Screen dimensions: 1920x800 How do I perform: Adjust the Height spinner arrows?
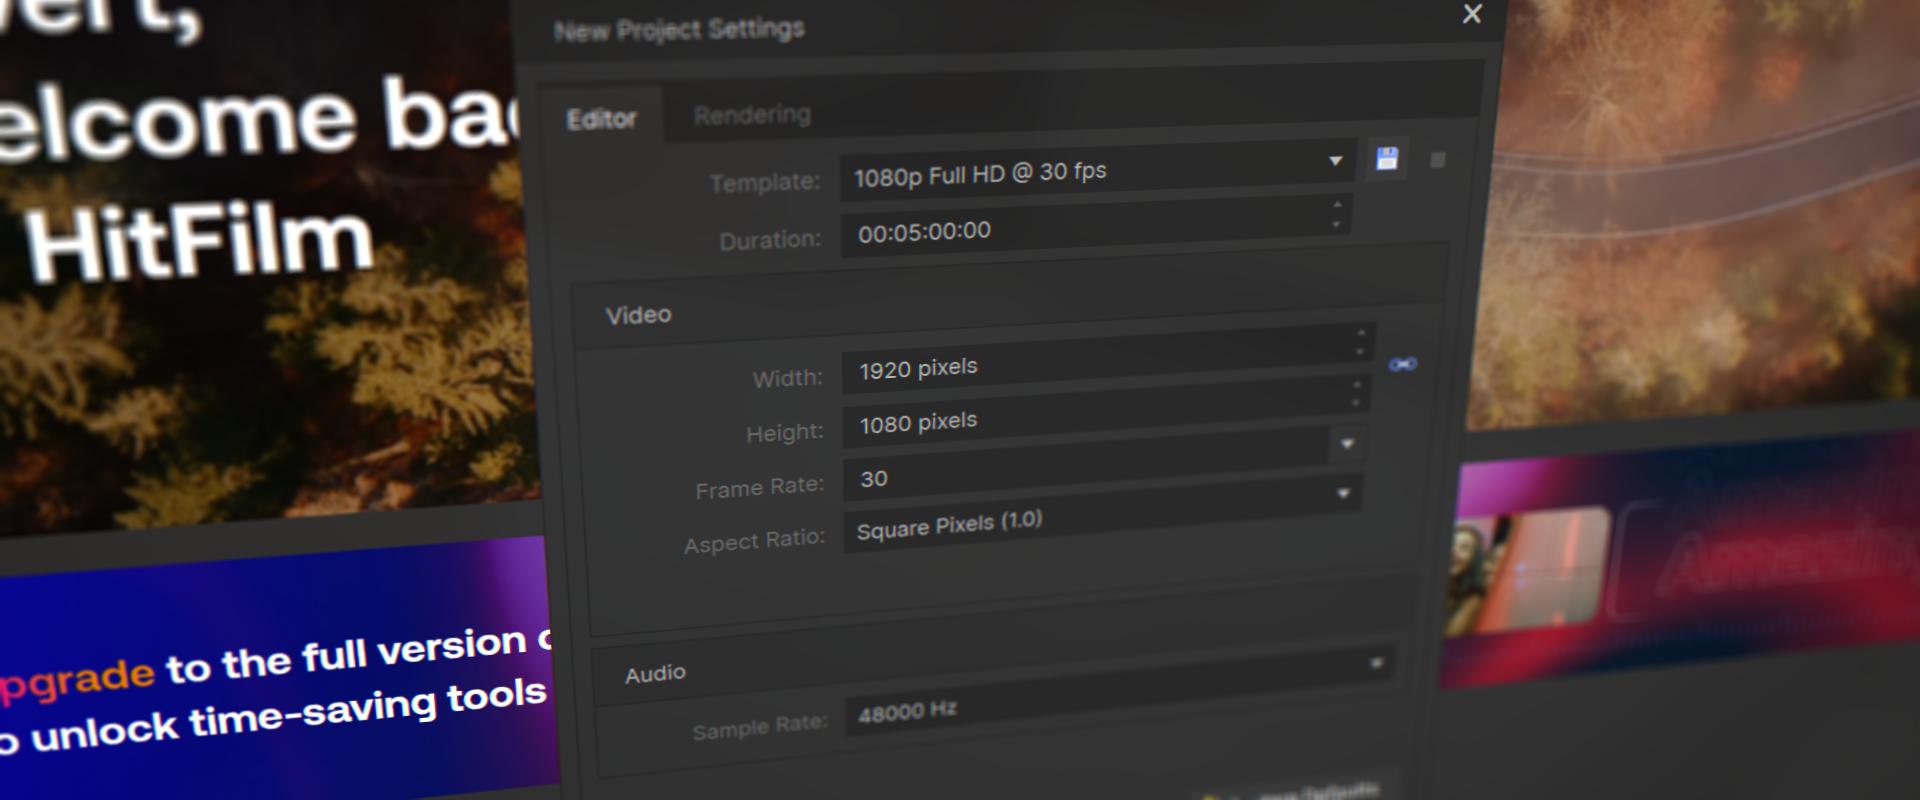click(1357, 393)
